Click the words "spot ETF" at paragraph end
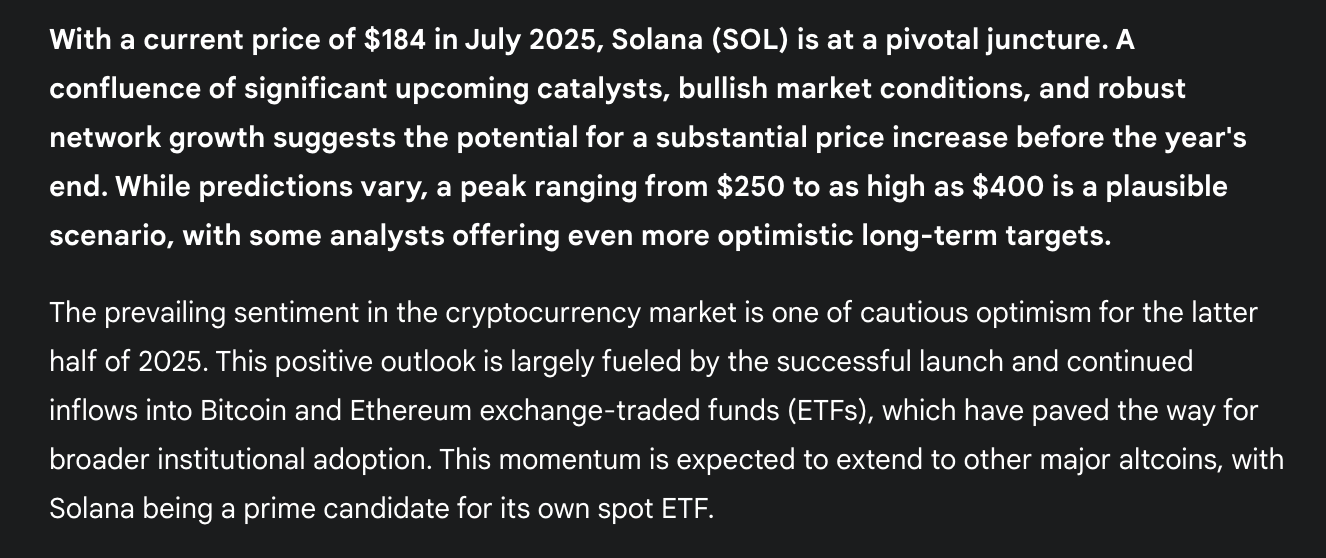 point(653,509)
